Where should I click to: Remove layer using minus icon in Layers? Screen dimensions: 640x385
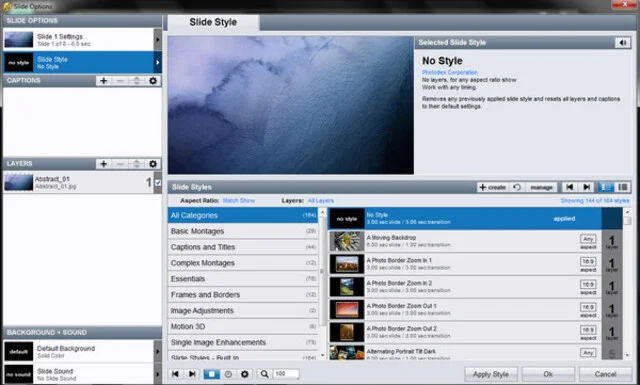(x=120, y=164)
